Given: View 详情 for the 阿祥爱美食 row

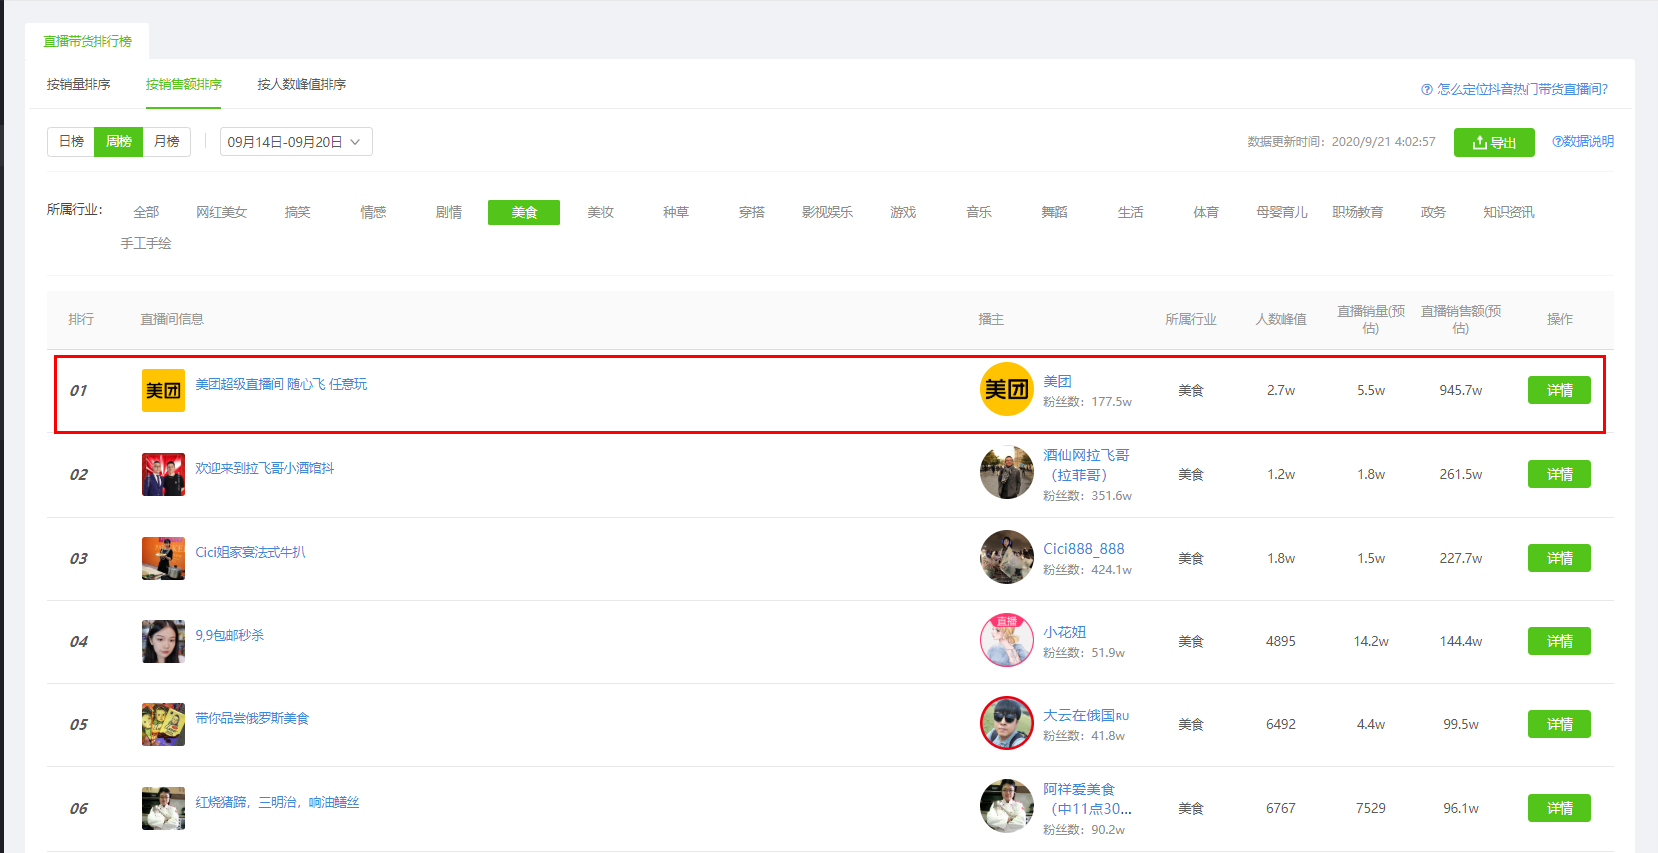Looking at the screenshot, I should [1559, 808].
